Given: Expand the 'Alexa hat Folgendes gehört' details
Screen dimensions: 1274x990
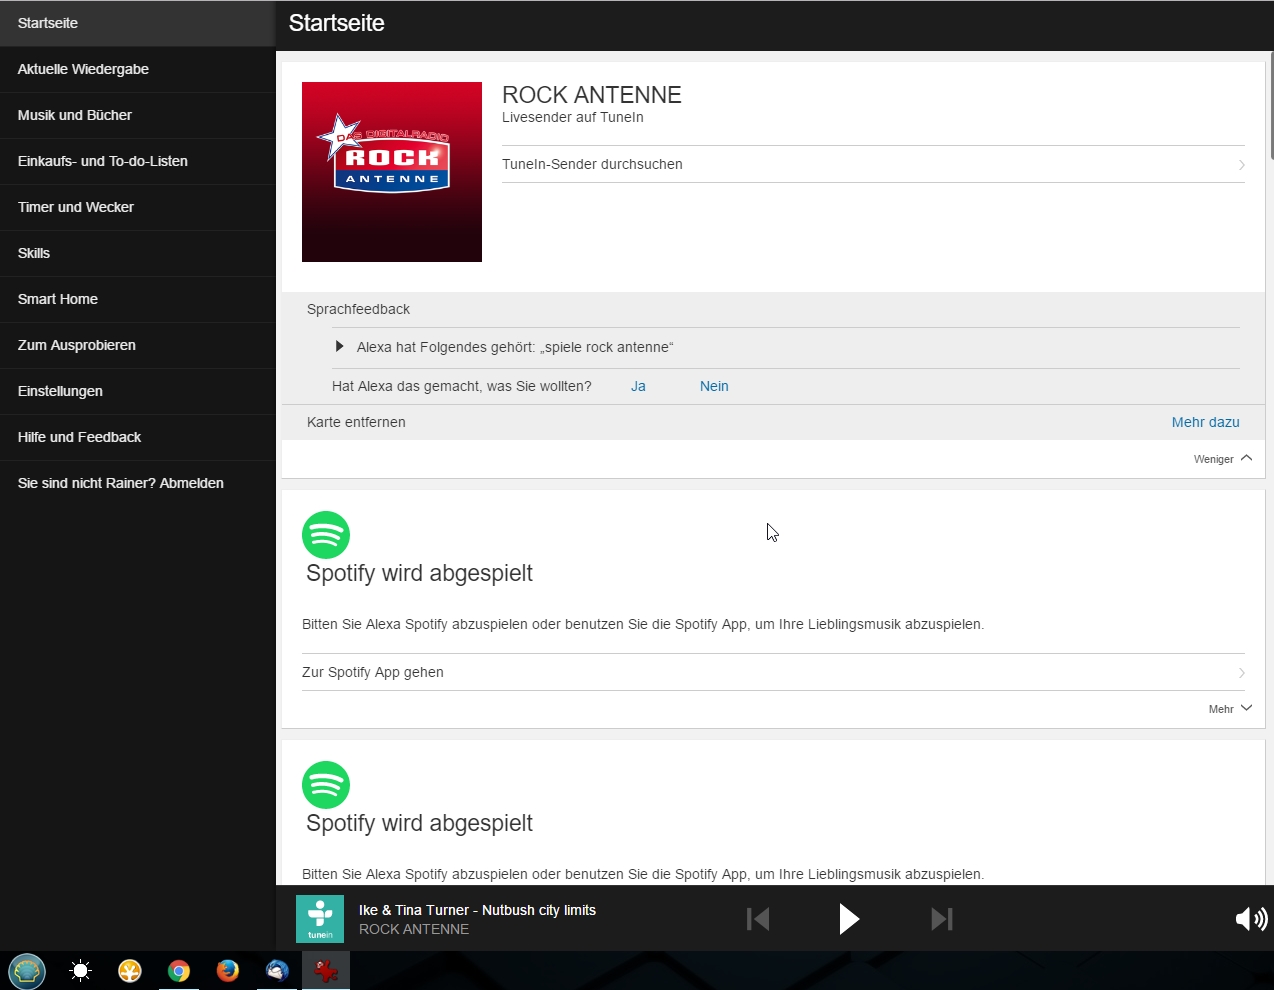Looking at the screenshot, I should tap(340, 347).
